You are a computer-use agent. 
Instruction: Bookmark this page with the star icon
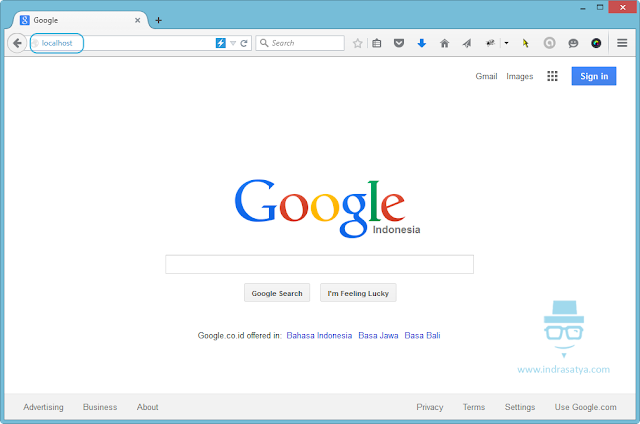click(x=358, y=43)
